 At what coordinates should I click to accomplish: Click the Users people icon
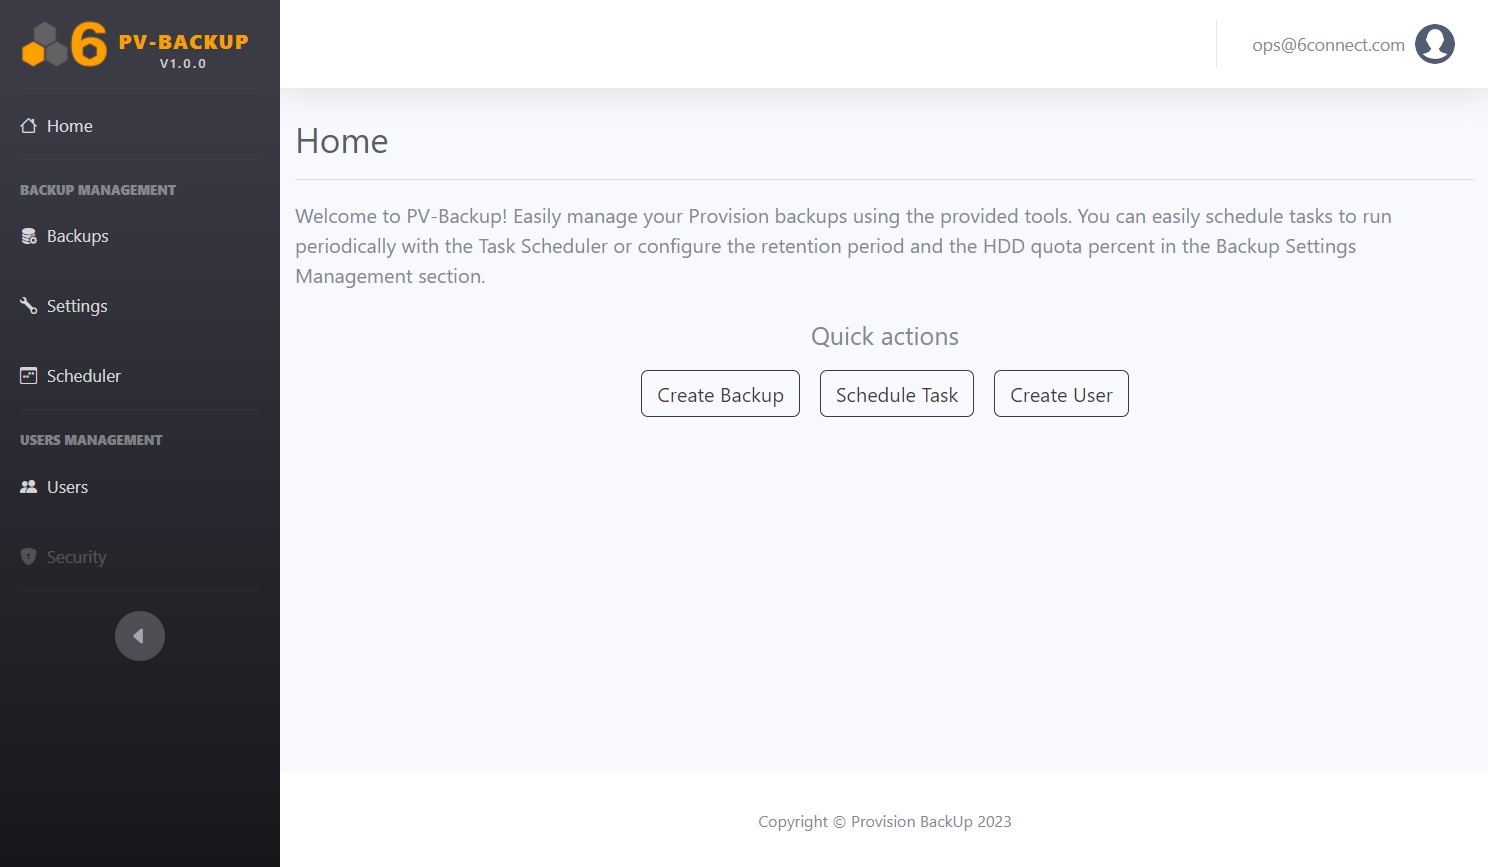pyautogui.click(x=28, y=487)
